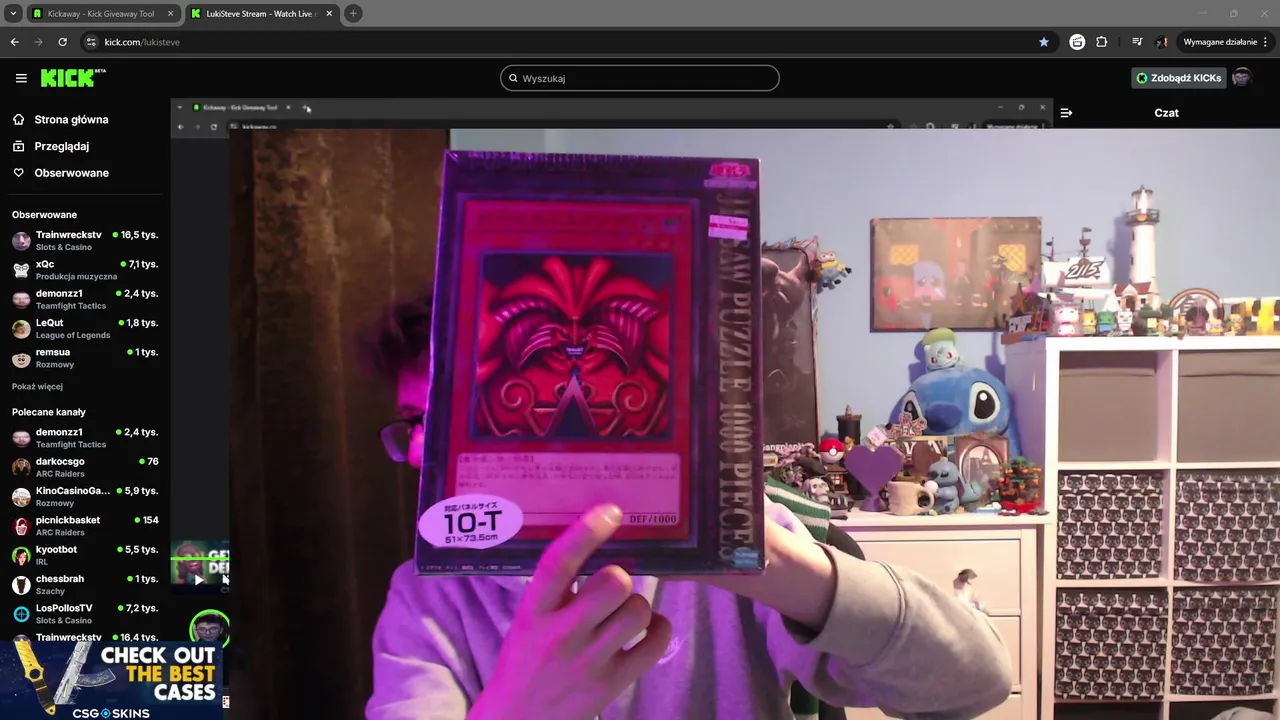Expand followed list with Pokaż więcej
The width and height of the screenshot is (1280, 720).
37,386
